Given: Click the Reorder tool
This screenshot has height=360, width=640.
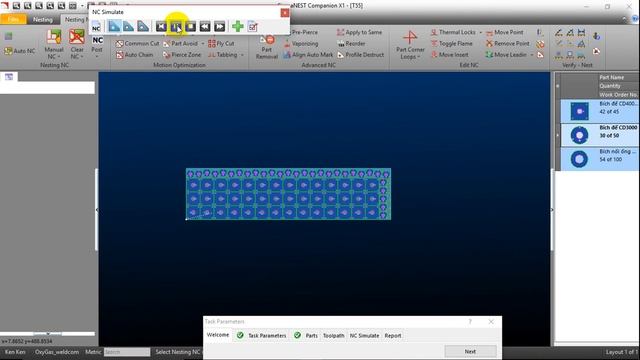Looking at the screenshot, I should pos(351,43).
